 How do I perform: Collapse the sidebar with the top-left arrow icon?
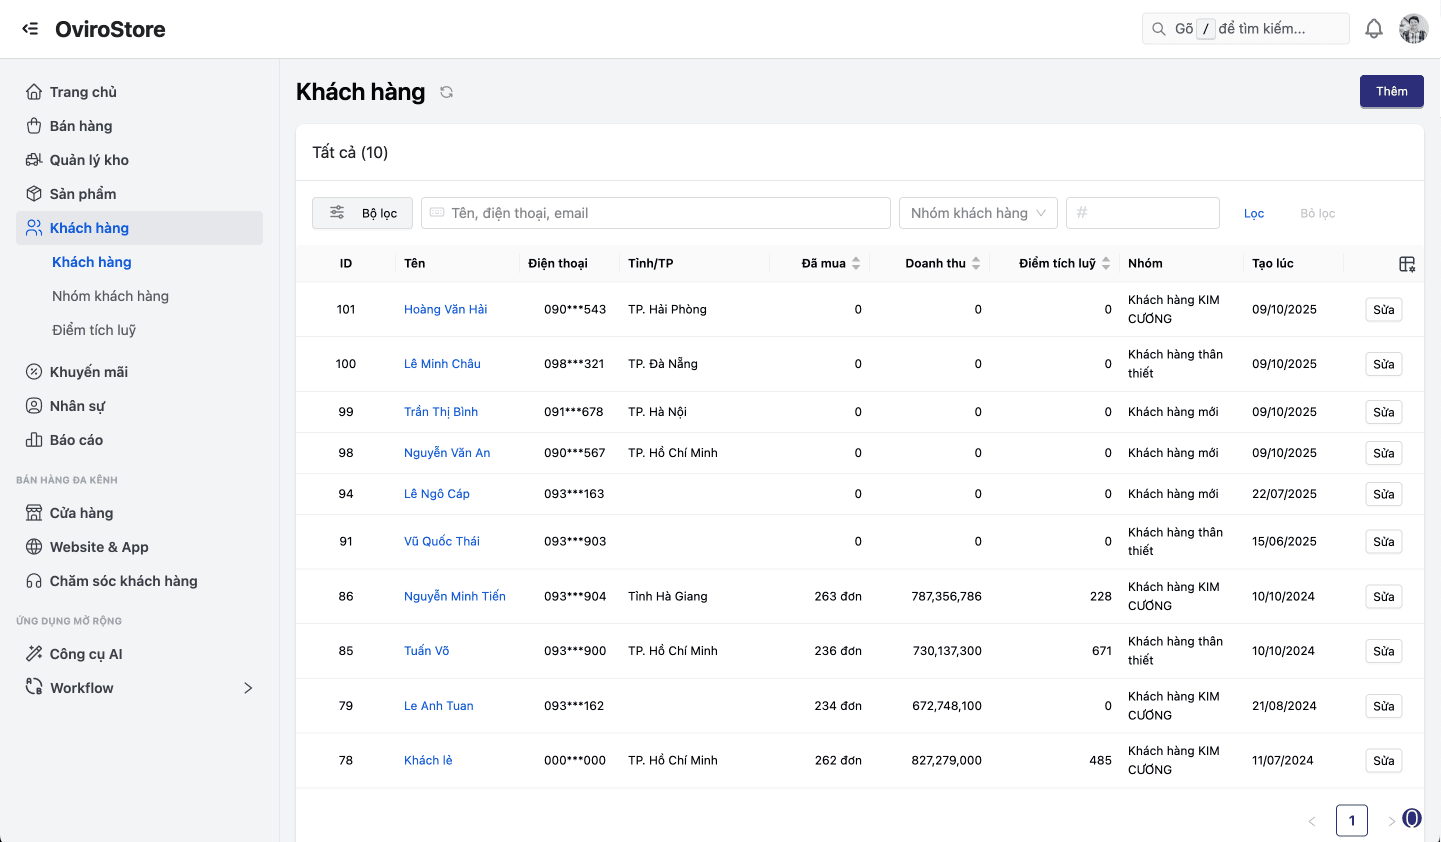pos(29,28)
